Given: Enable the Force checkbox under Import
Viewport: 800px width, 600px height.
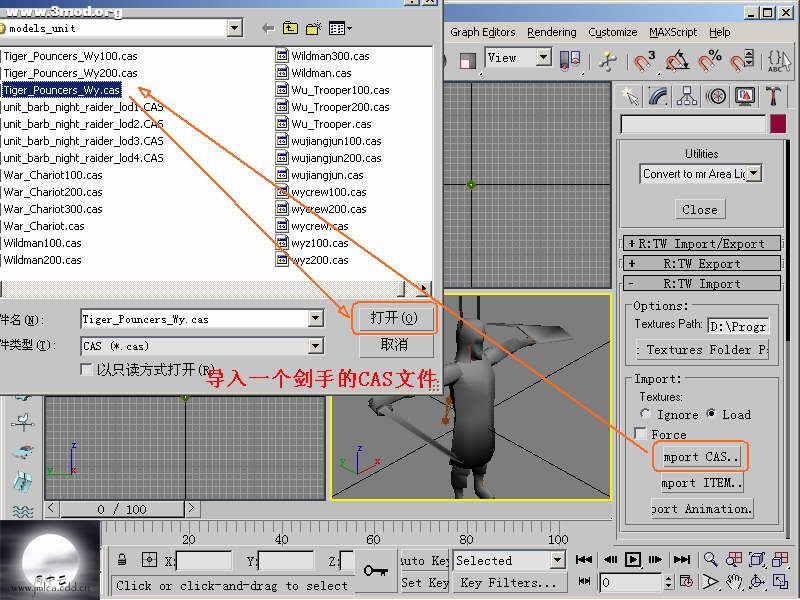Looking at the screenshot, I should coord(640,434).
